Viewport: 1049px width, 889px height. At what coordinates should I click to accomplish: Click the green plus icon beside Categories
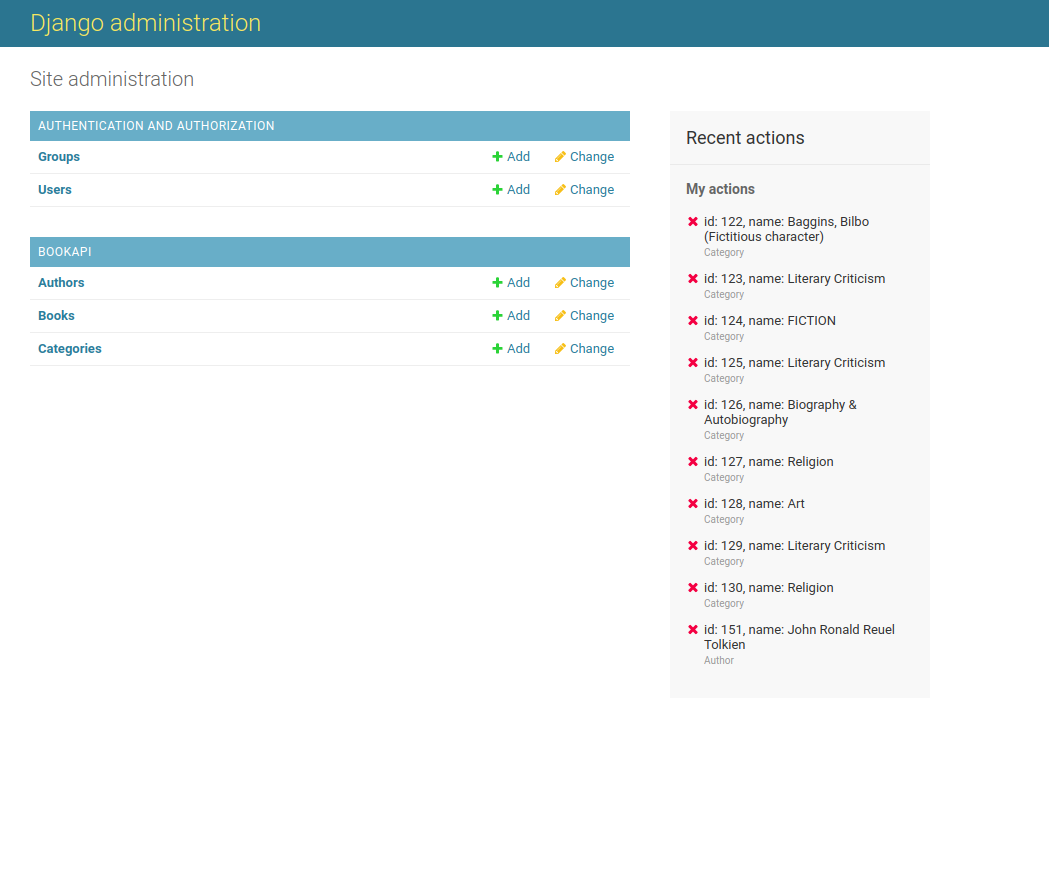(x=495, y=349)
